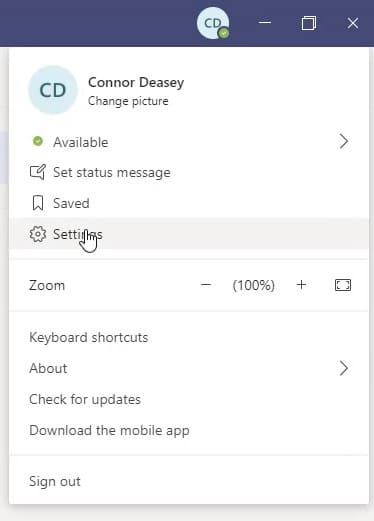Screen dimensions: 374x521
Task: Increase zoom with the plus button
Action: (301, 285)
